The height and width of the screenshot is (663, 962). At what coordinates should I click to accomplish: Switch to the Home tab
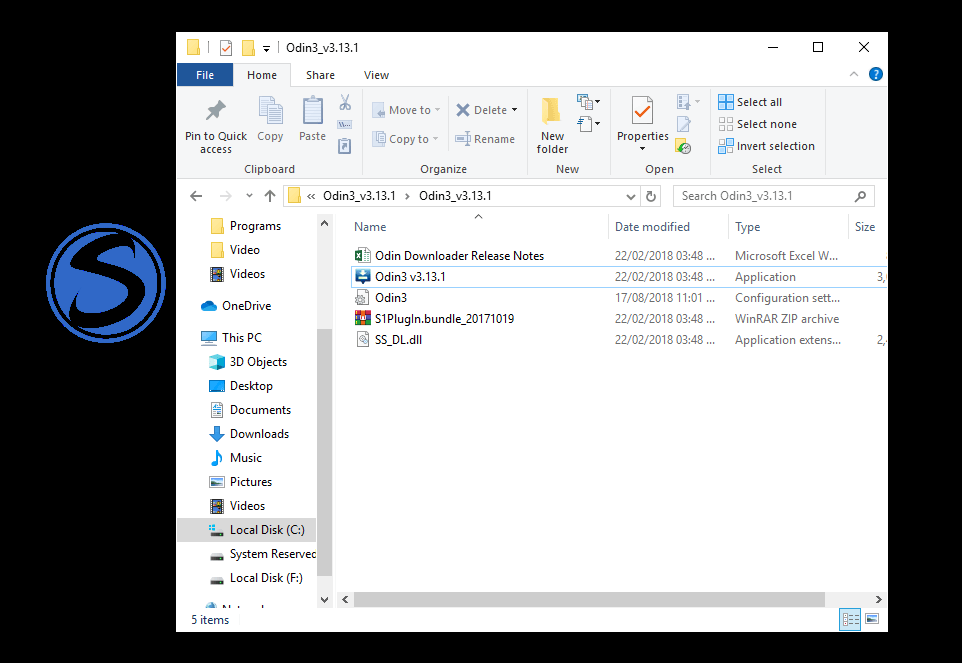[262, 75]
